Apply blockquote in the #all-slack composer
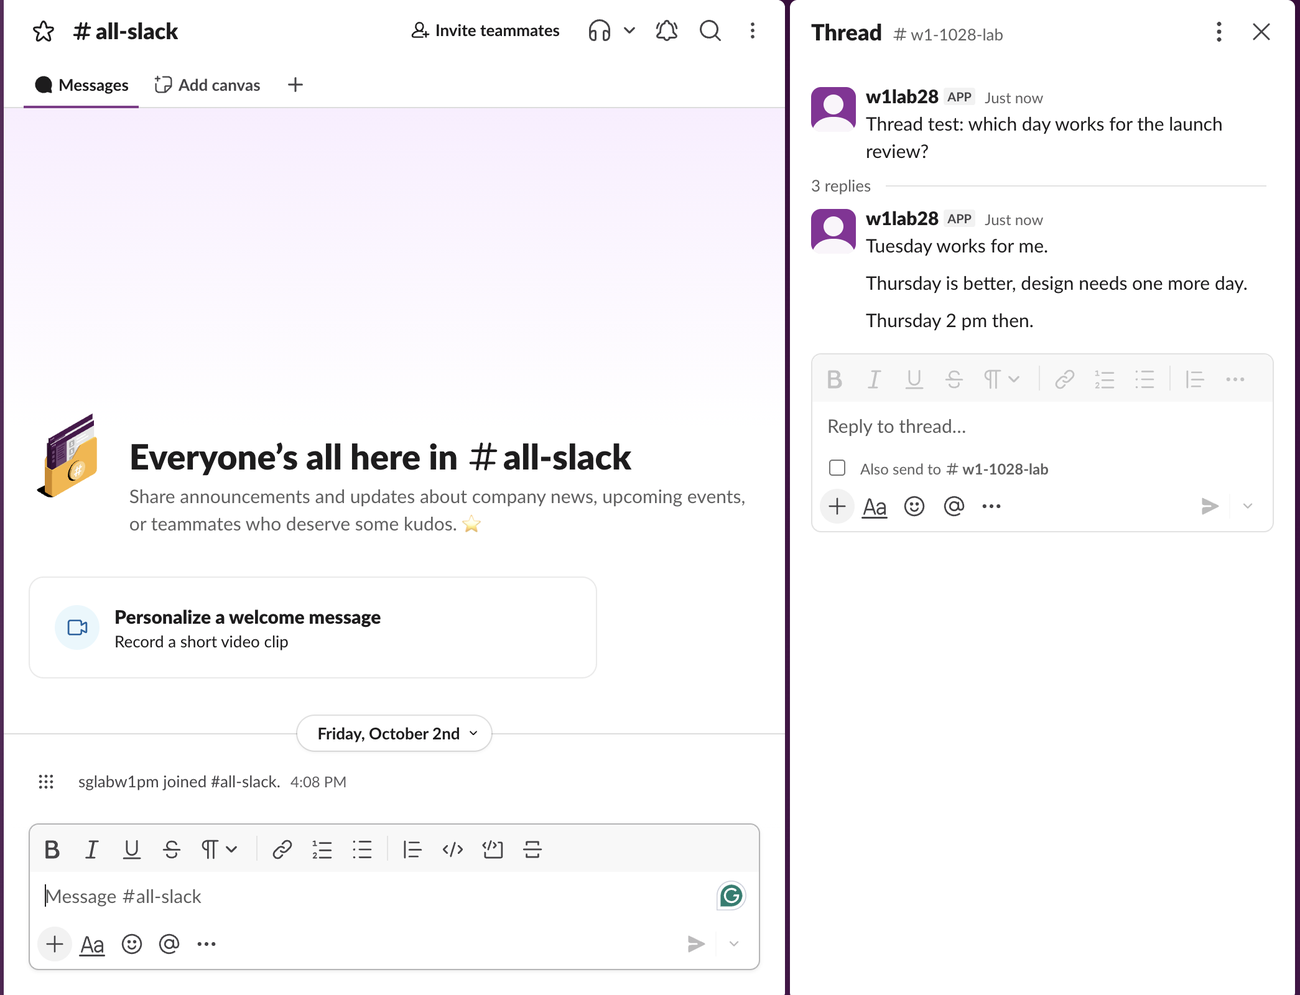 pyautogui.click(x=412, y=849)
